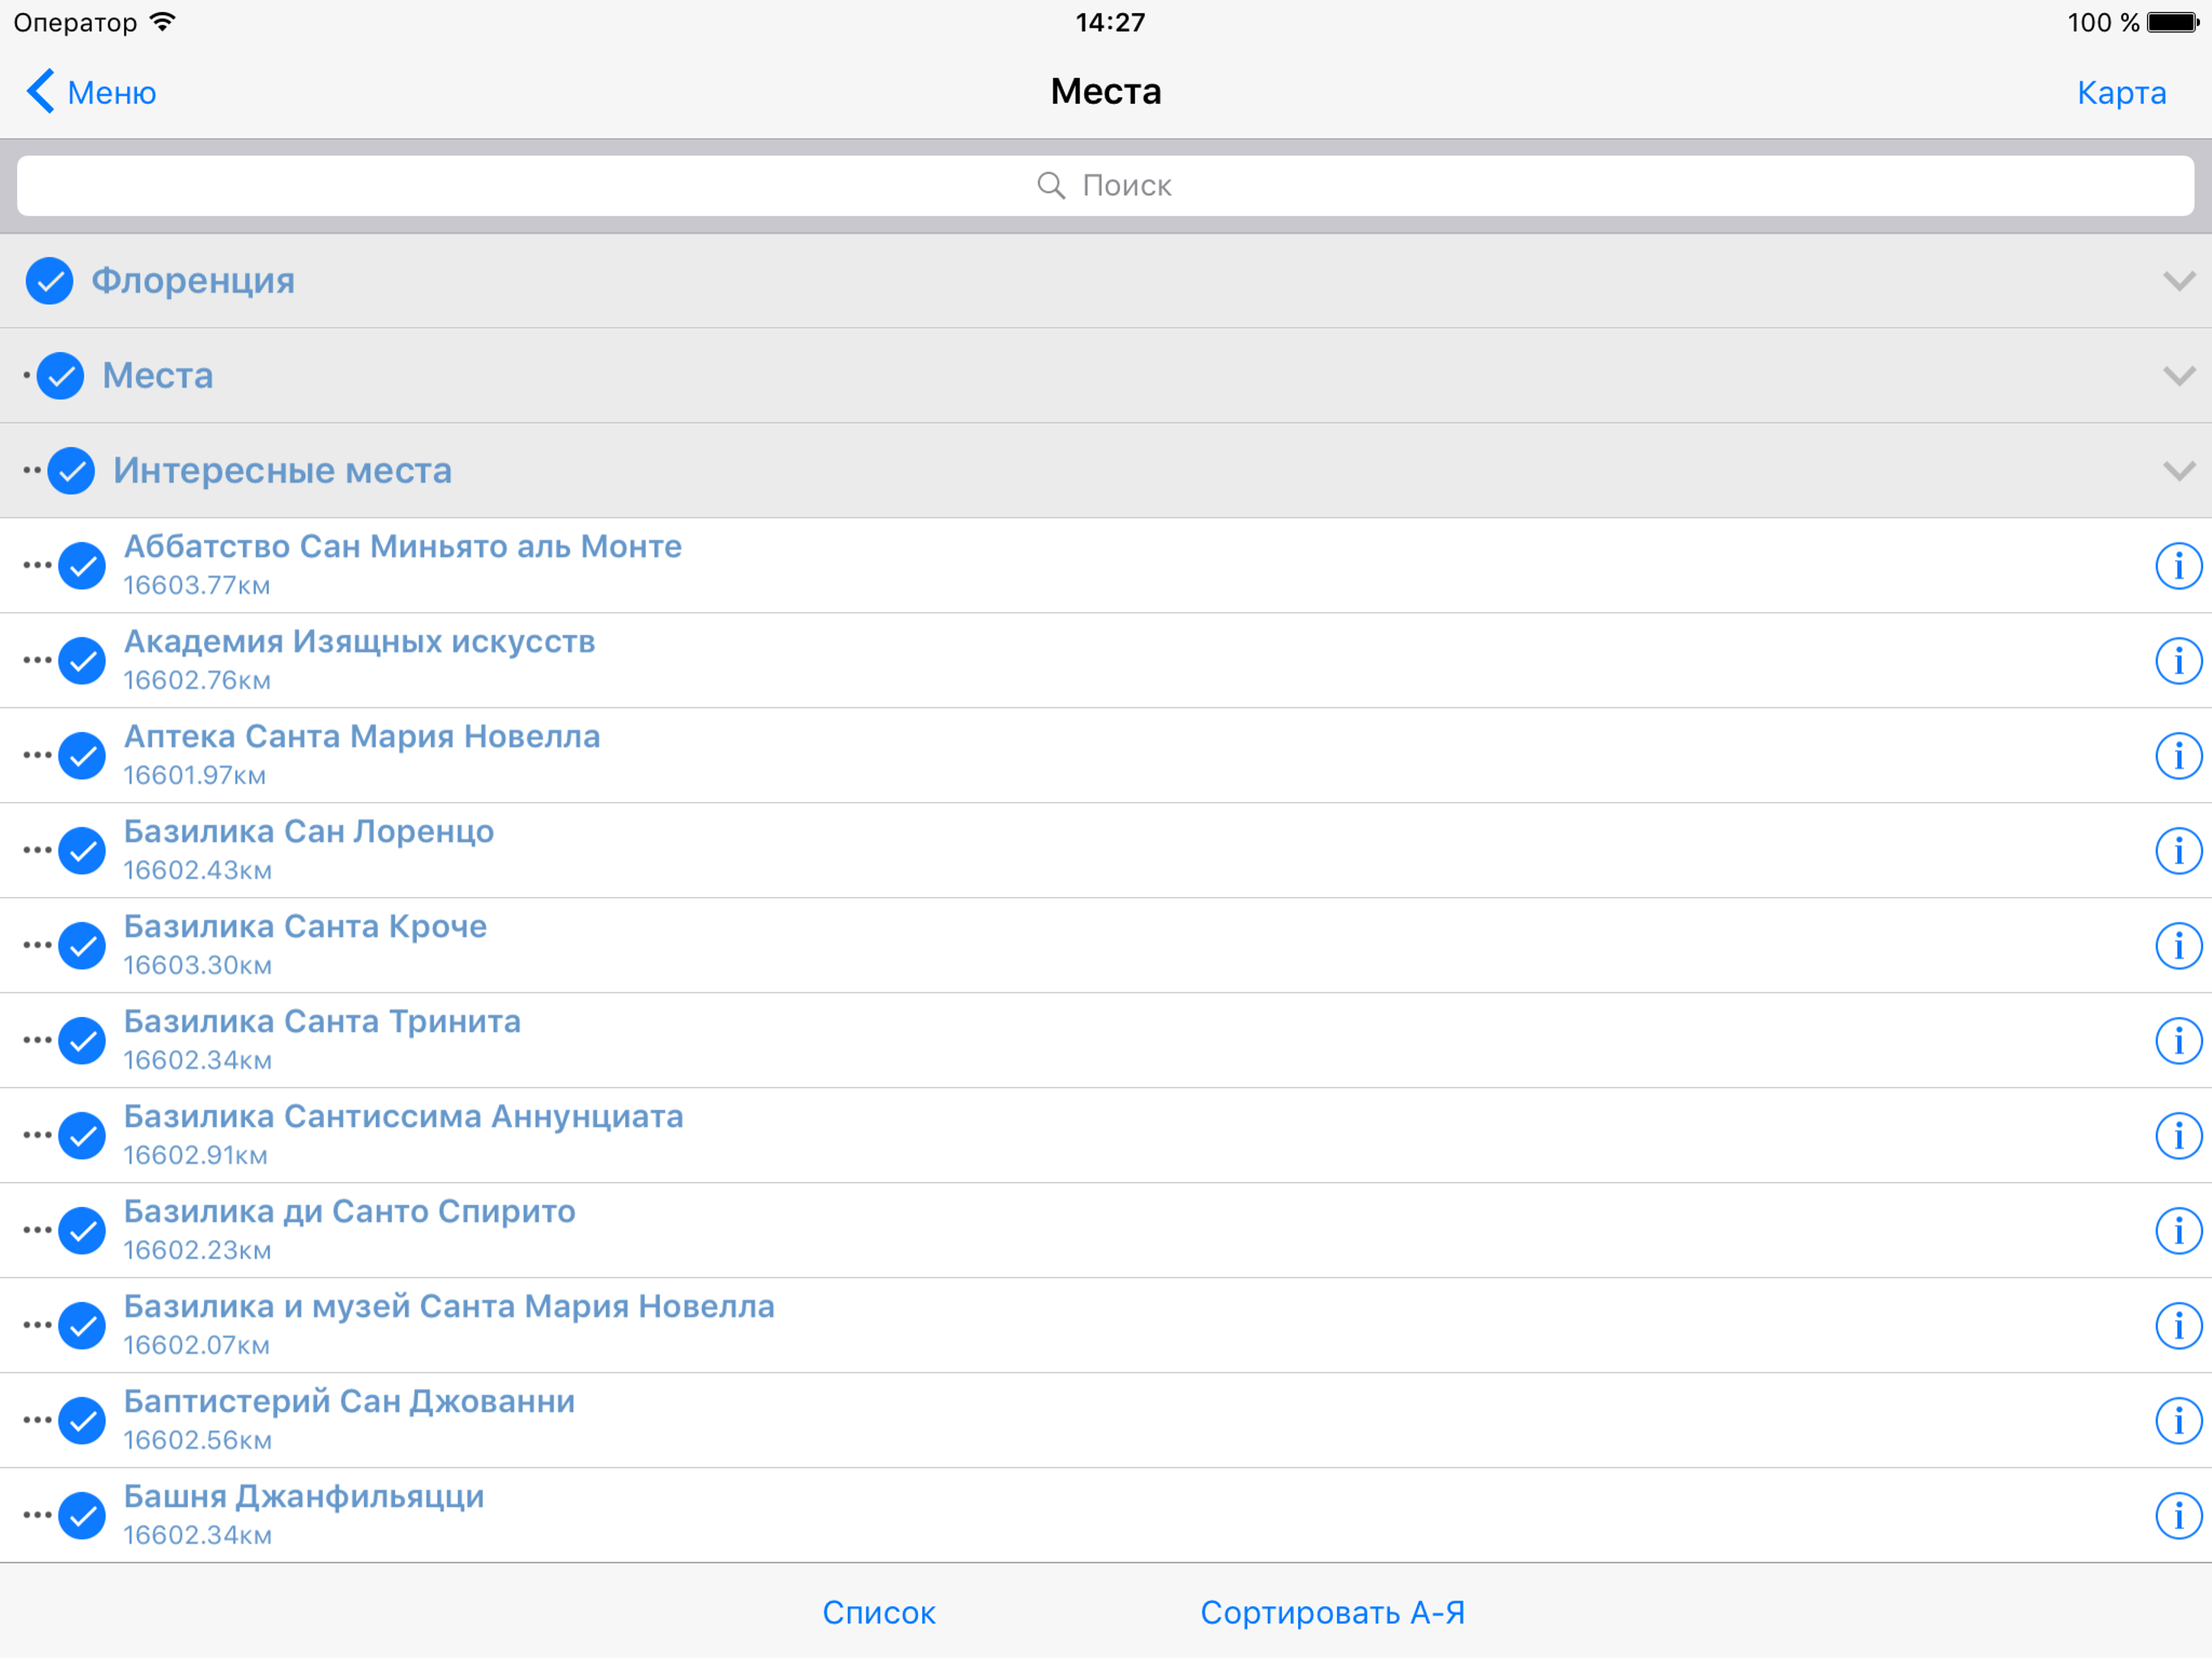
Task: Collapse the Флоренция section chevron
Action: [2178, 281]
